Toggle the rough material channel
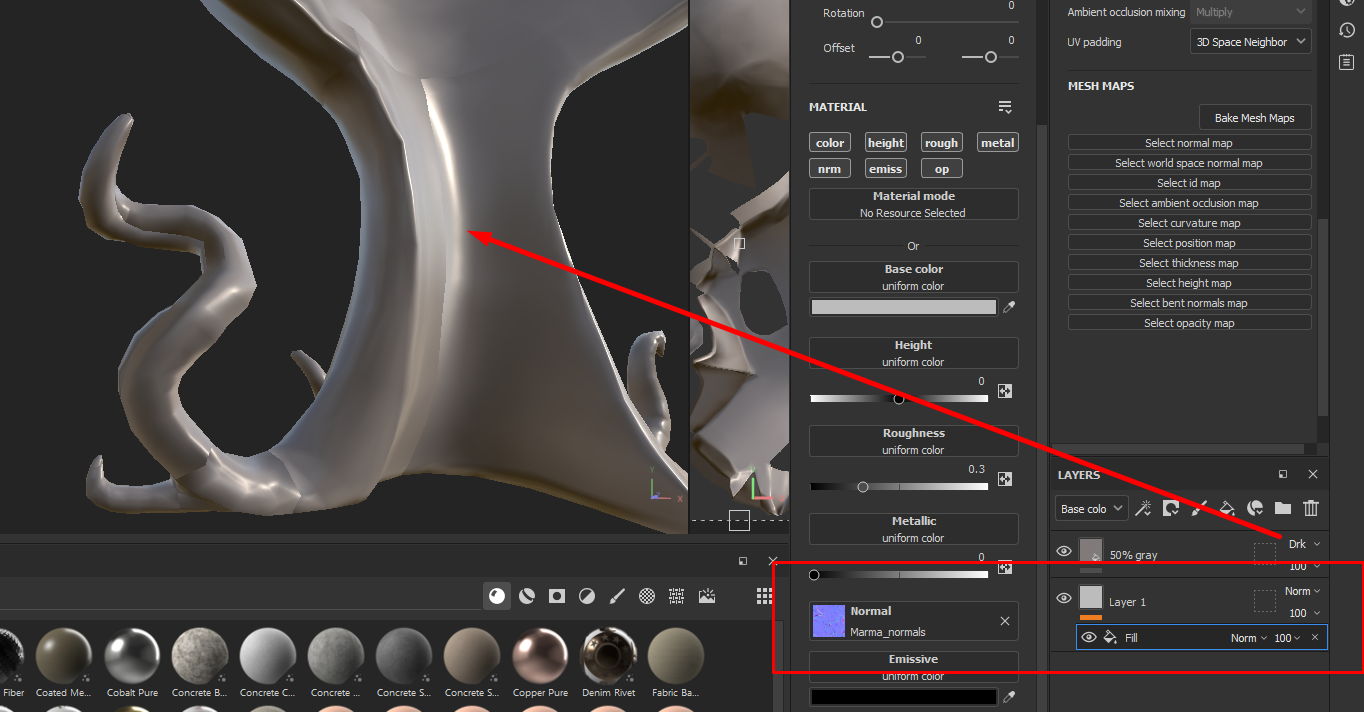The width and height of the screenshot is (1364, 712). pos(942,143)
